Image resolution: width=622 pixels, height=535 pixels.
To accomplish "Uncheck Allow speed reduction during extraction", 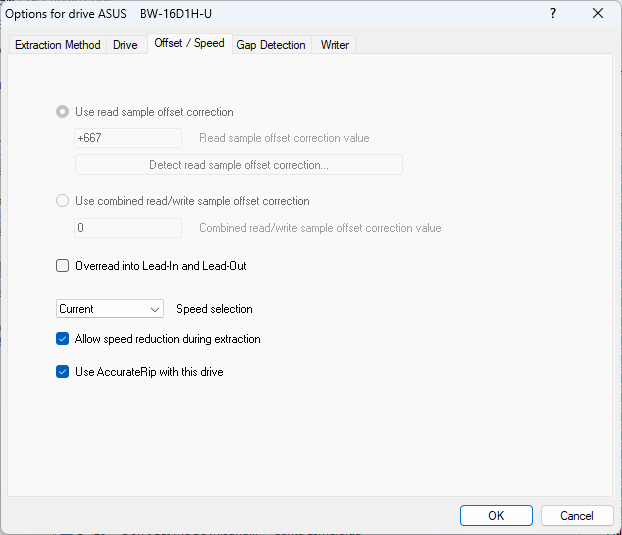I will 62,339.
